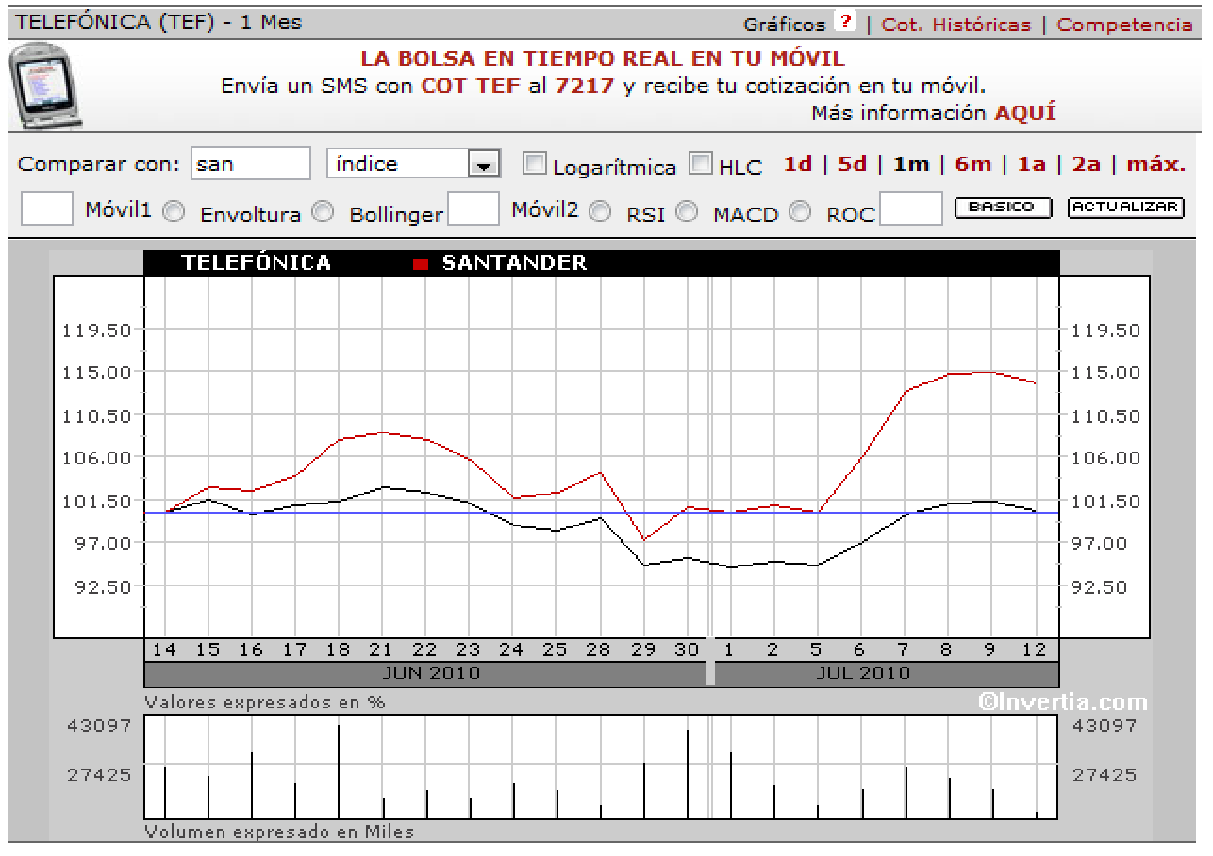The image size is (1213, 856).
Task: Click the Móvil1 period input box
Action: tap(47, 208)
